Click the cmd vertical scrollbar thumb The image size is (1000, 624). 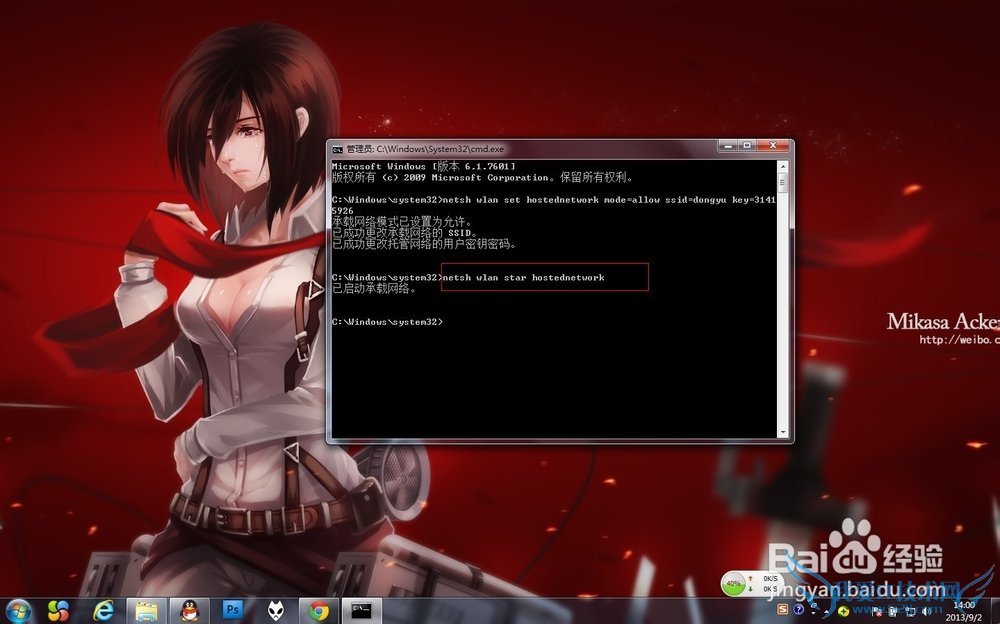pyautogui.click(x=783, y=183)
